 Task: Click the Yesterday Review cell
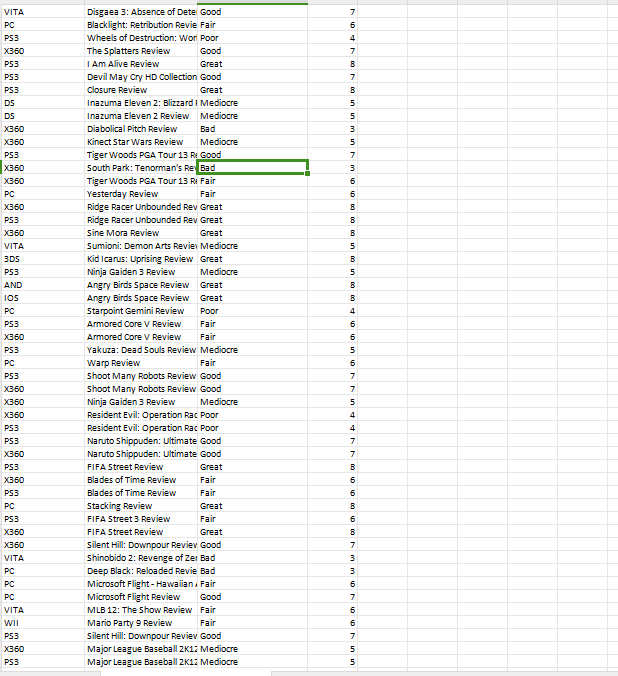pyautogui.click(x=141, y=194)
